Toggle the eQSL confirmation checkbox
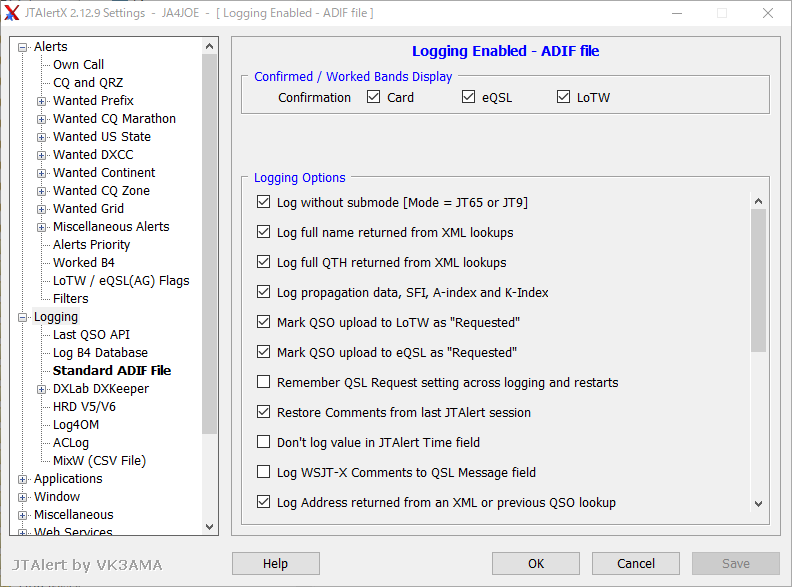This screenshot has width=792, height=587. click(468, 96)
